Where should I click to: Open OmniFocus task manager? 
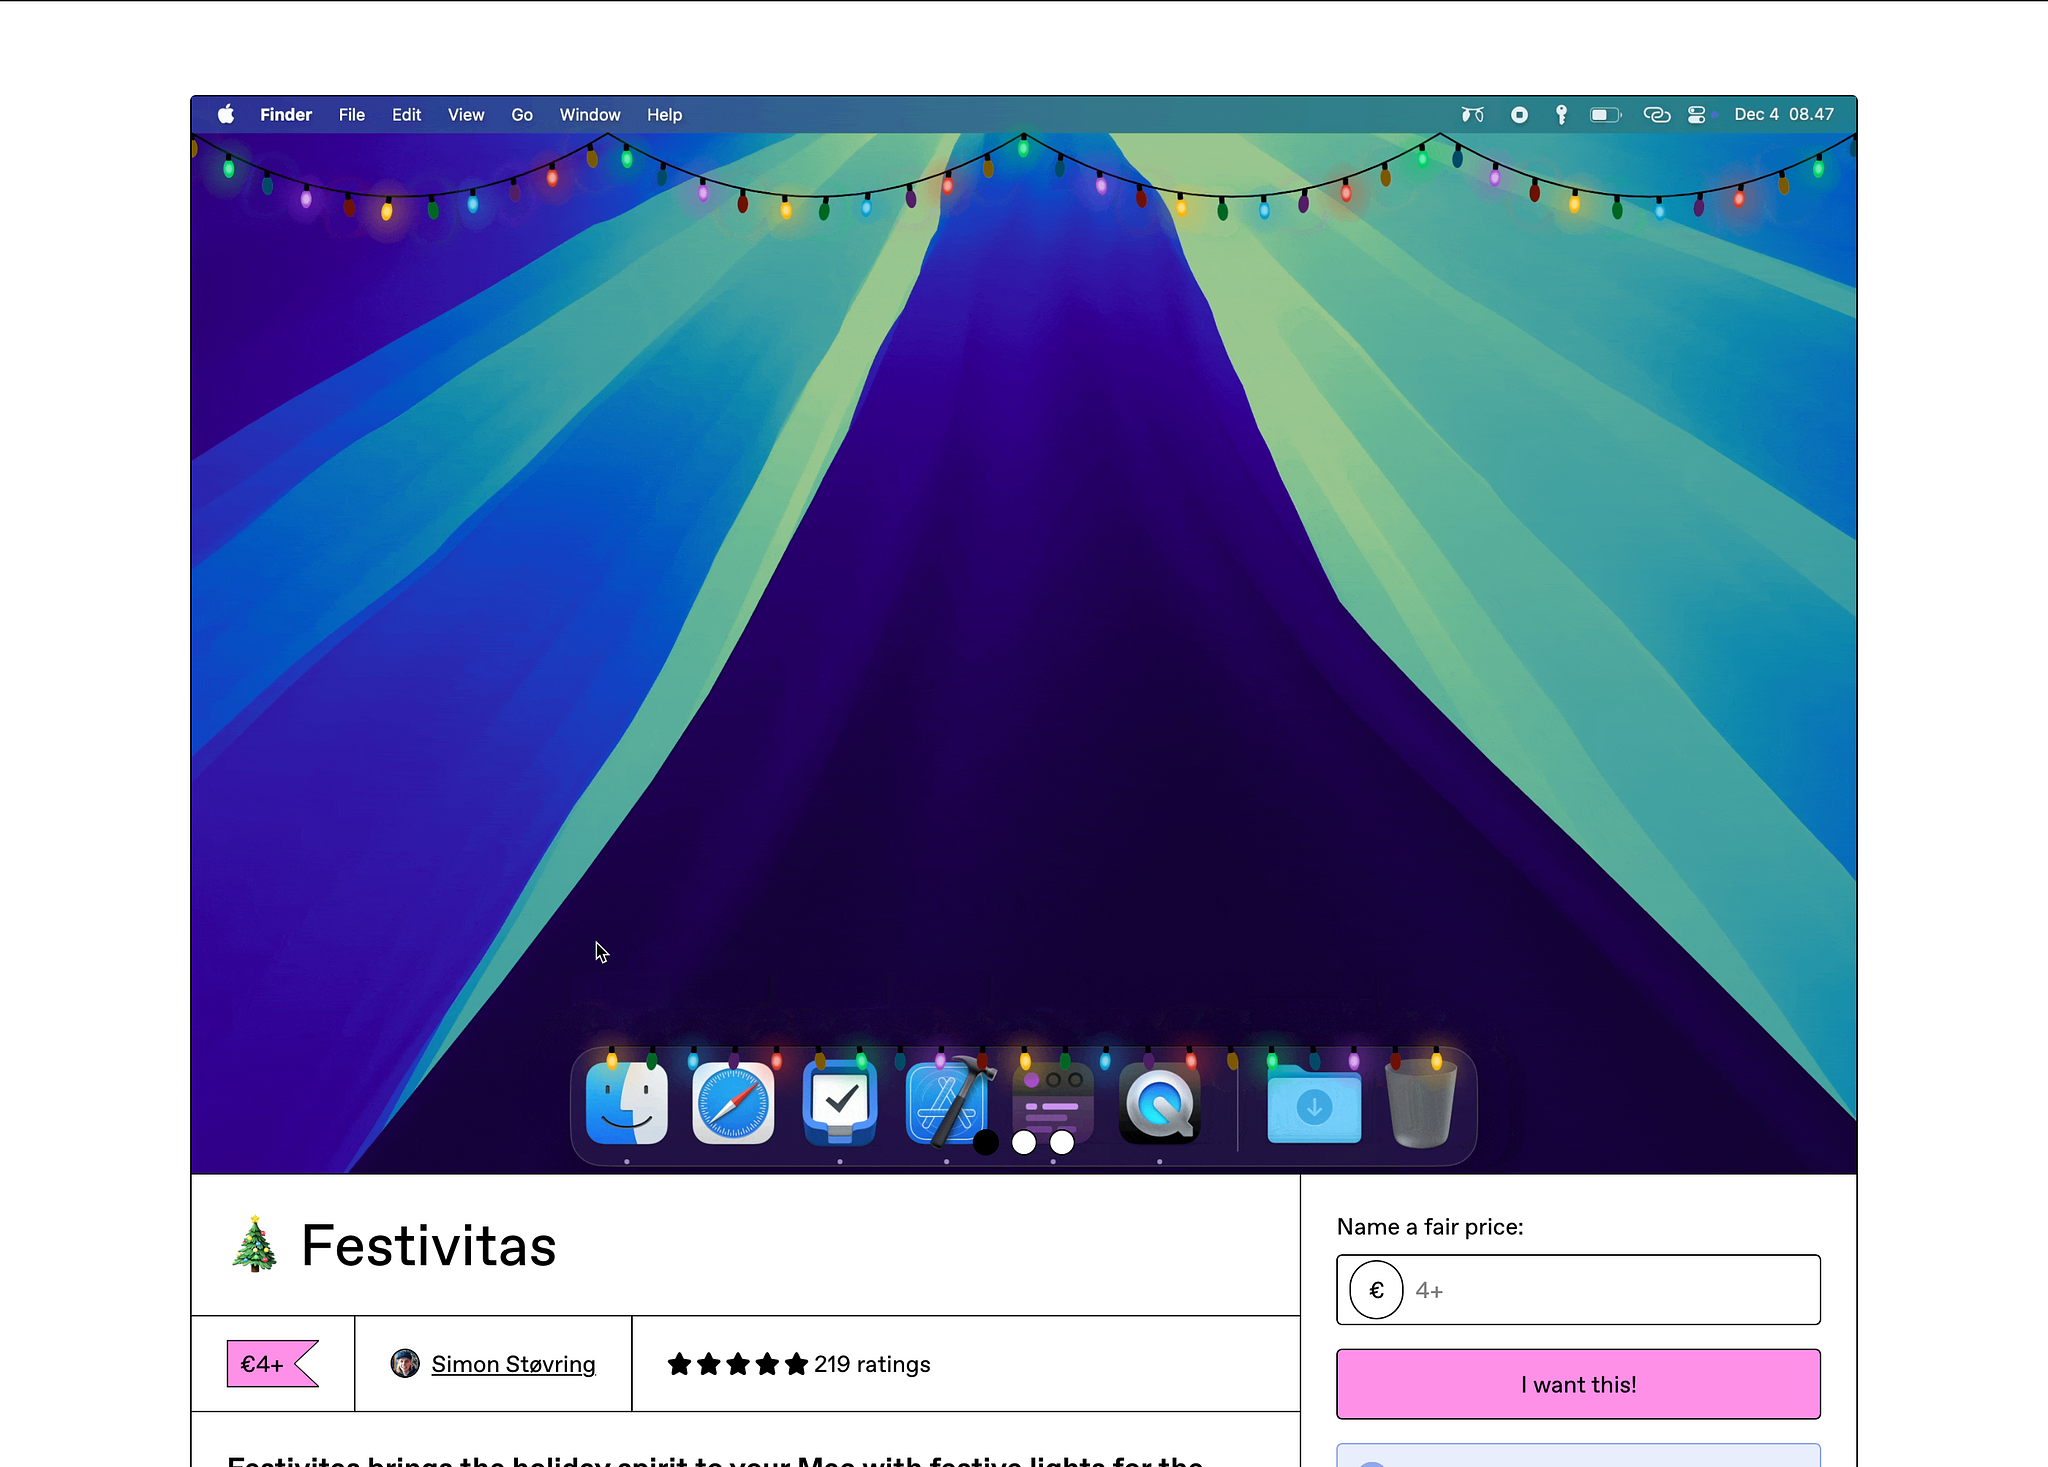(x=838, y=1103)
